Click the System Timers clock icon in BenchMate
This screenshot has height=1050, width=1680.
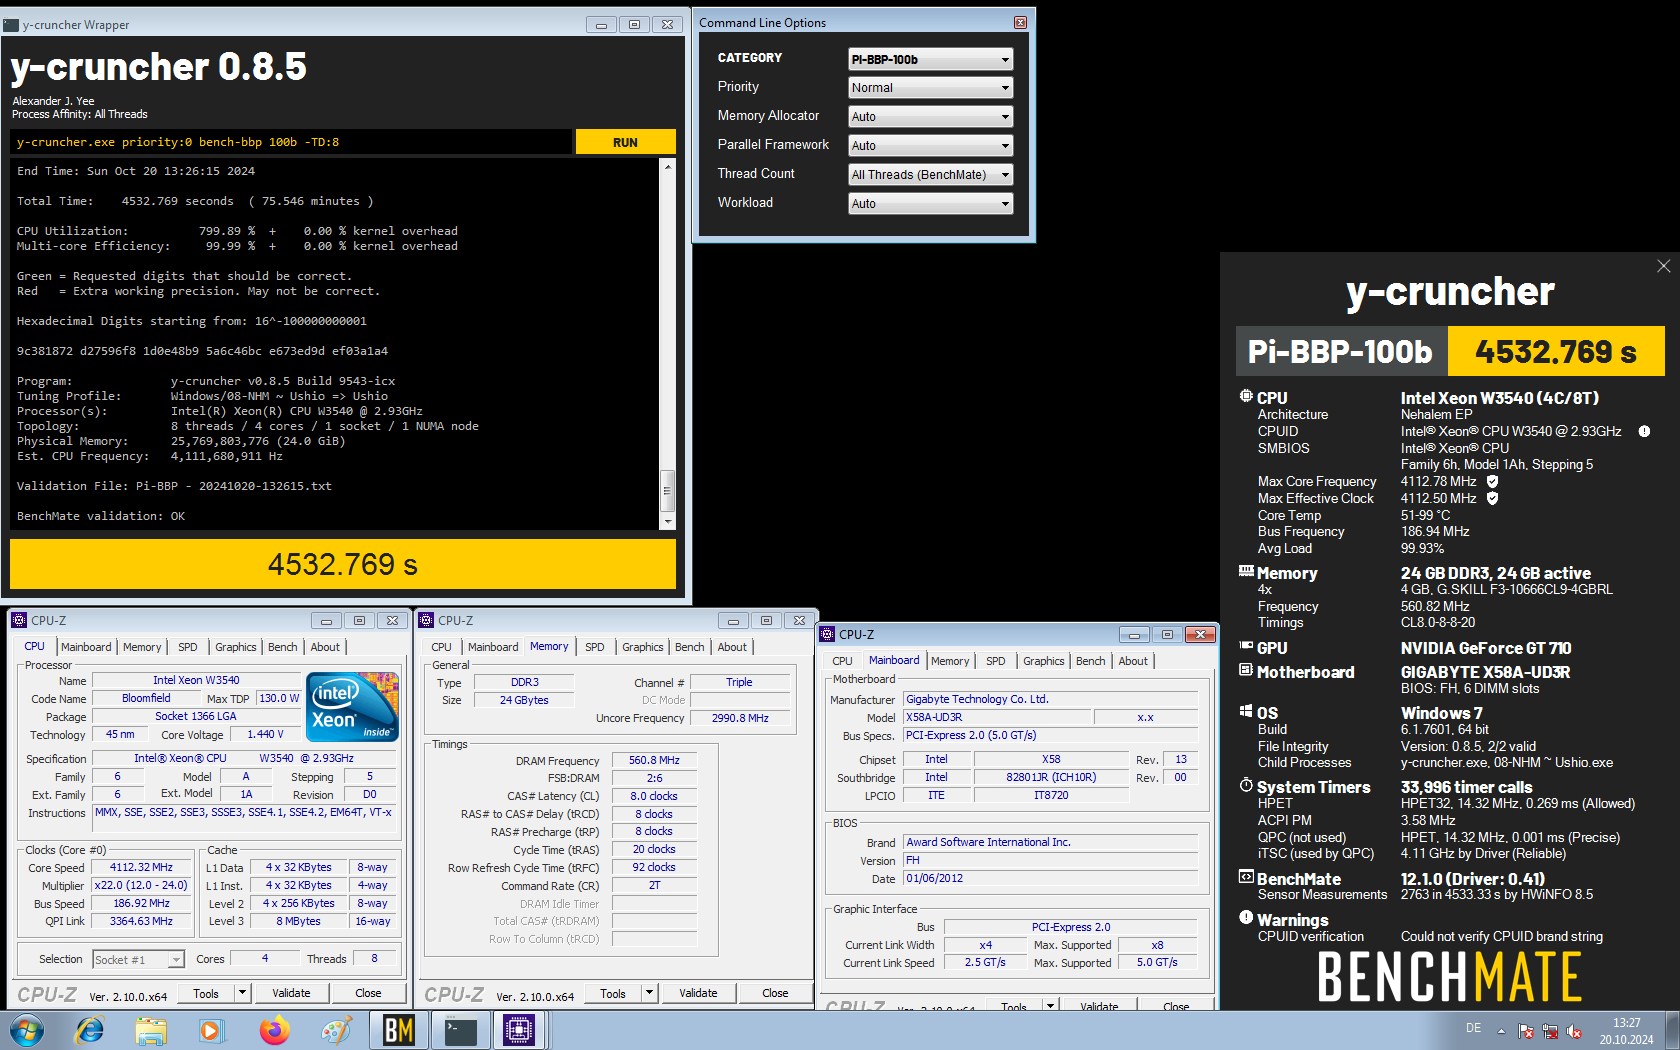(x=1246, y=786)
